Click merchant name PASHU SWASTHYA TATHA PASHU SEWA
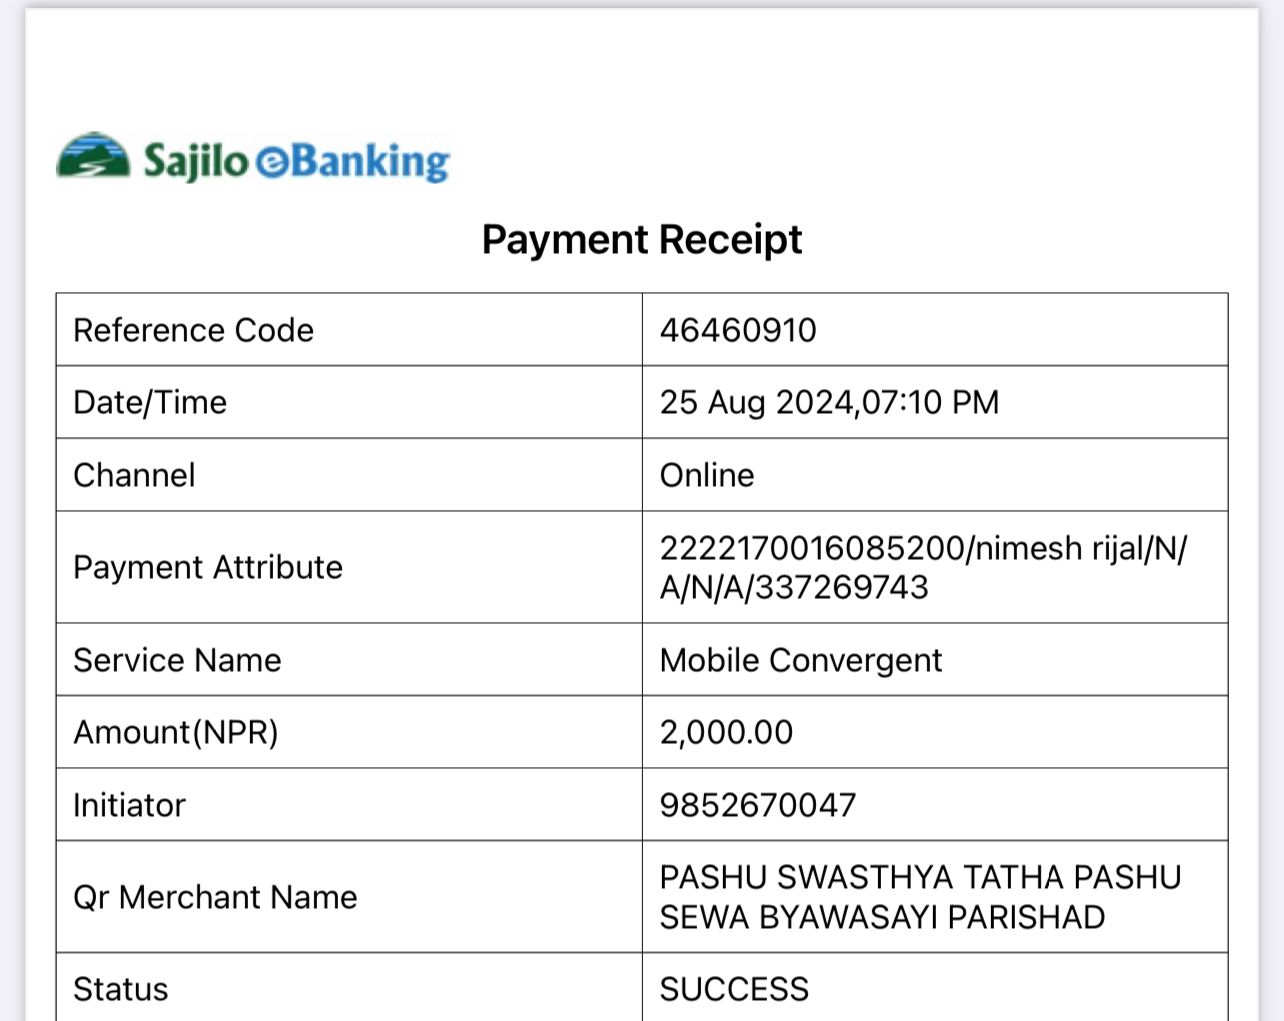 point(920,897)
